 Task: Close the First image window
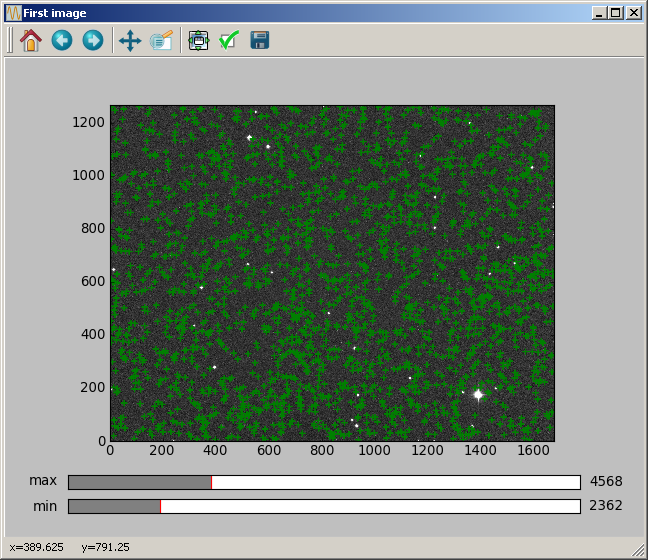point(634,13)
